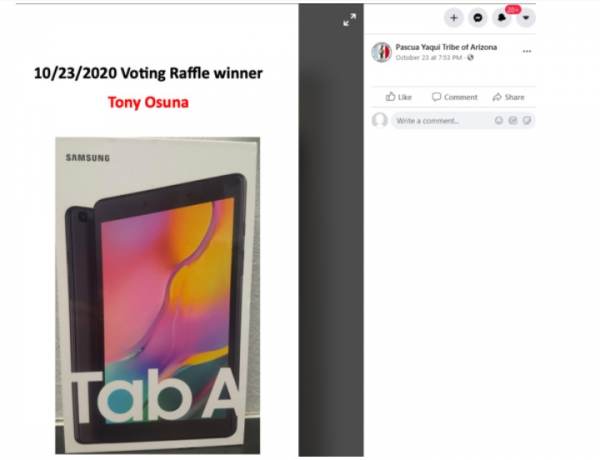Open the Create plus menu
600x460 pixels.
pos(454,18)
